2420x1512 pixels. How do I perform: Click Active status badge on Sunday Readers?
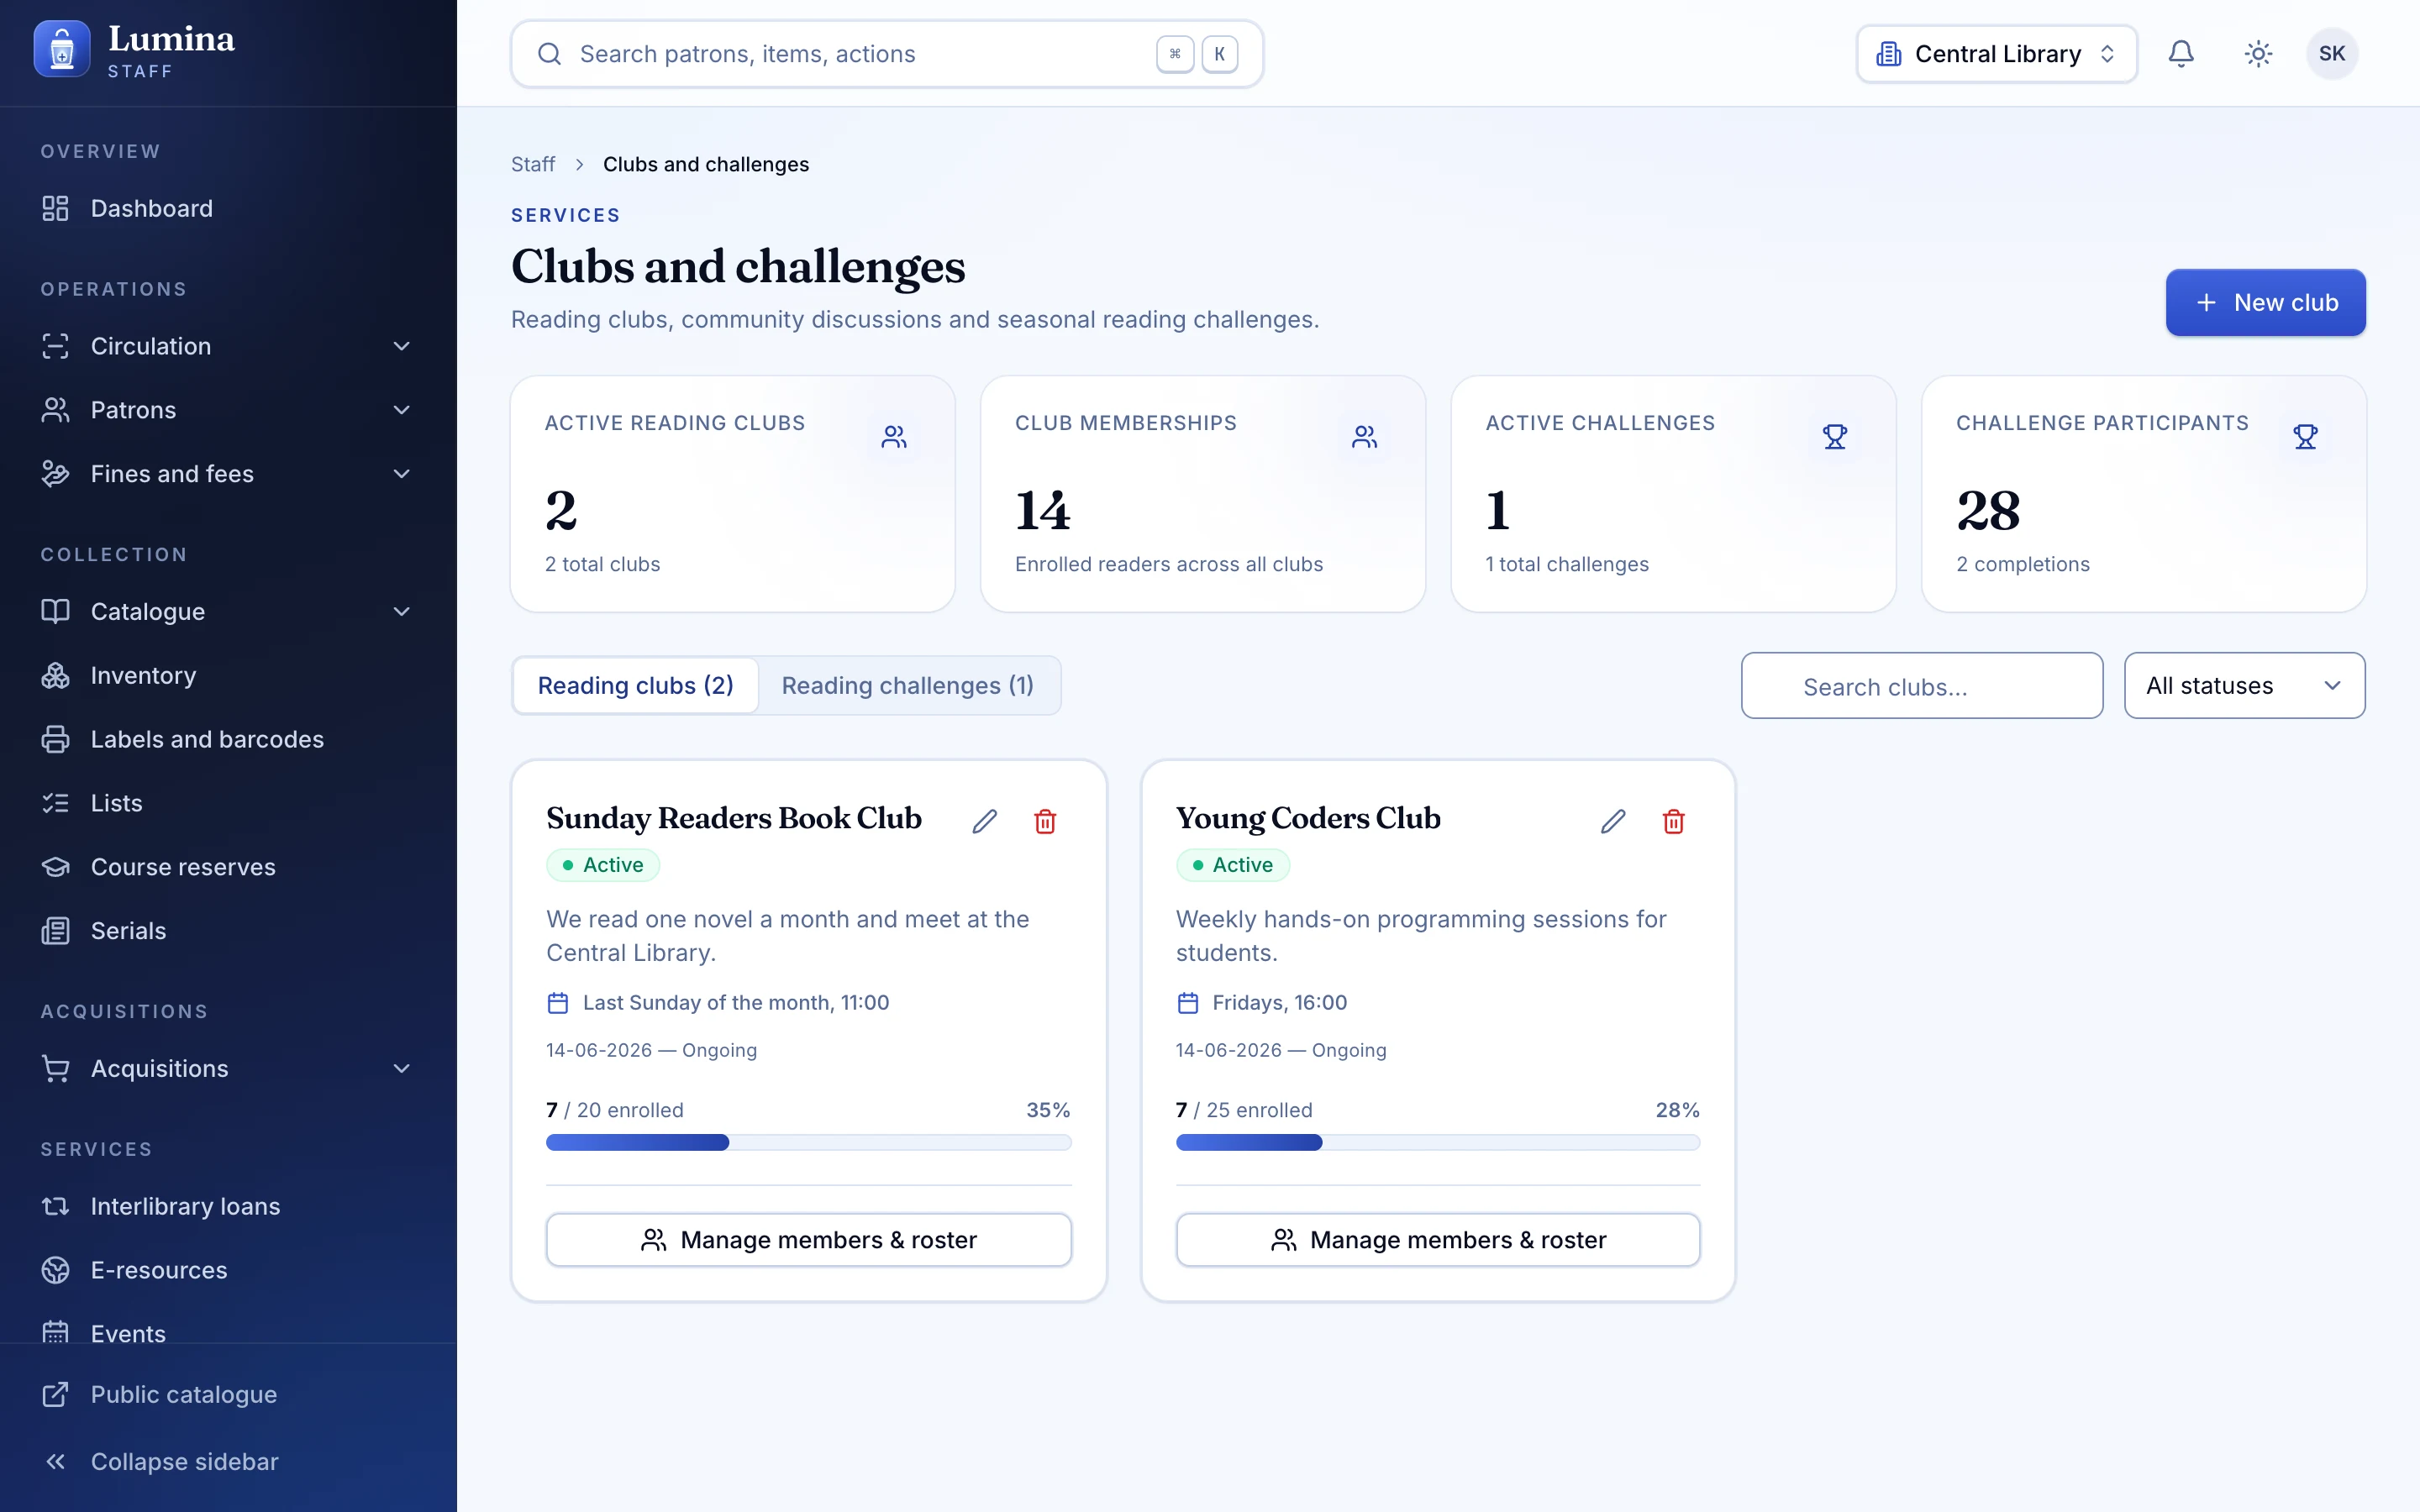tap(603, 865)
